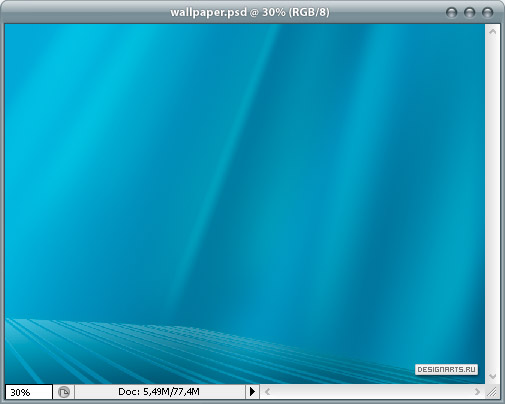This screenshot has width=505, height=404.
Task: Open the status bar black triangle flyout
Action: (252, 392)
